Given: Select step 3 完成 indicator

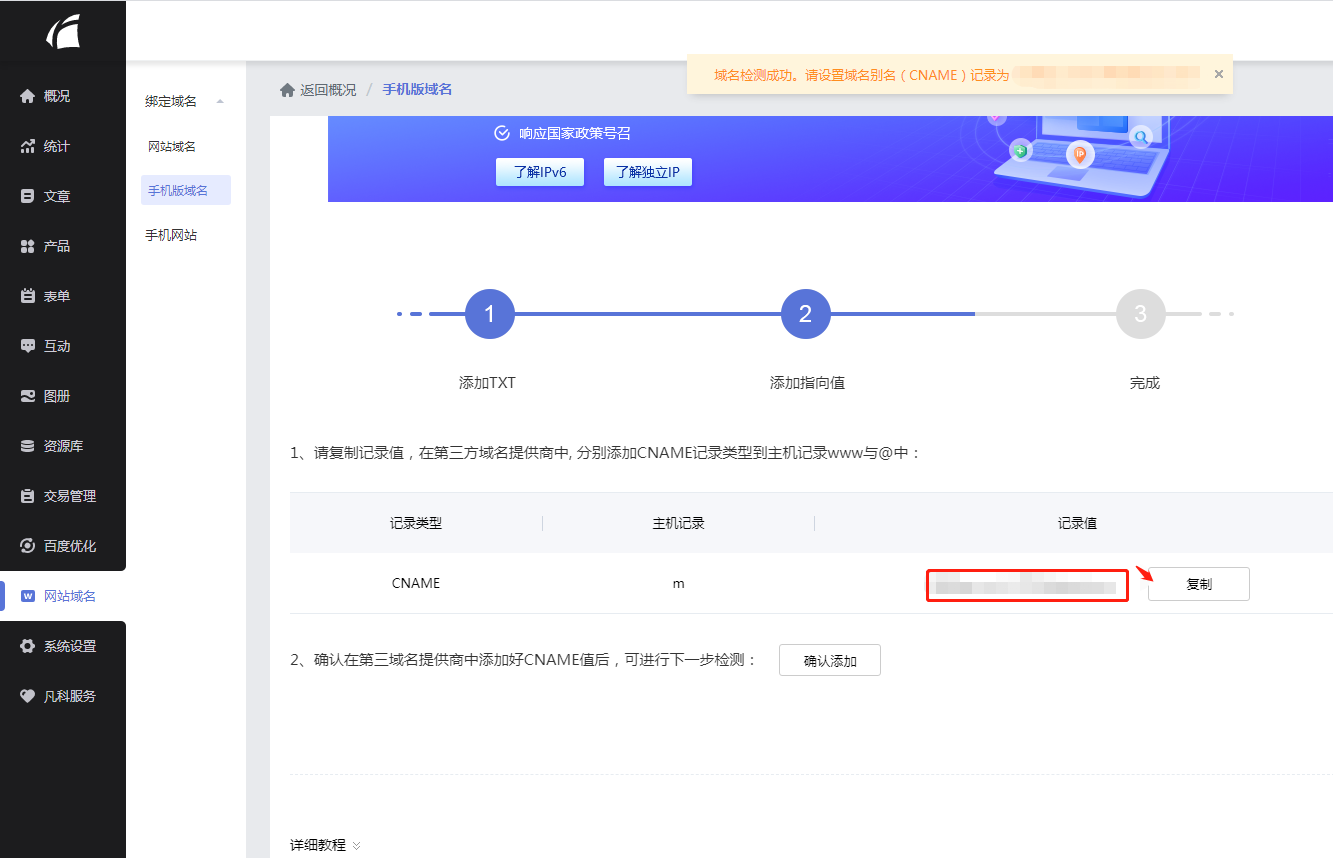Looking at the screenshot, I should (x=1143, y=313).
